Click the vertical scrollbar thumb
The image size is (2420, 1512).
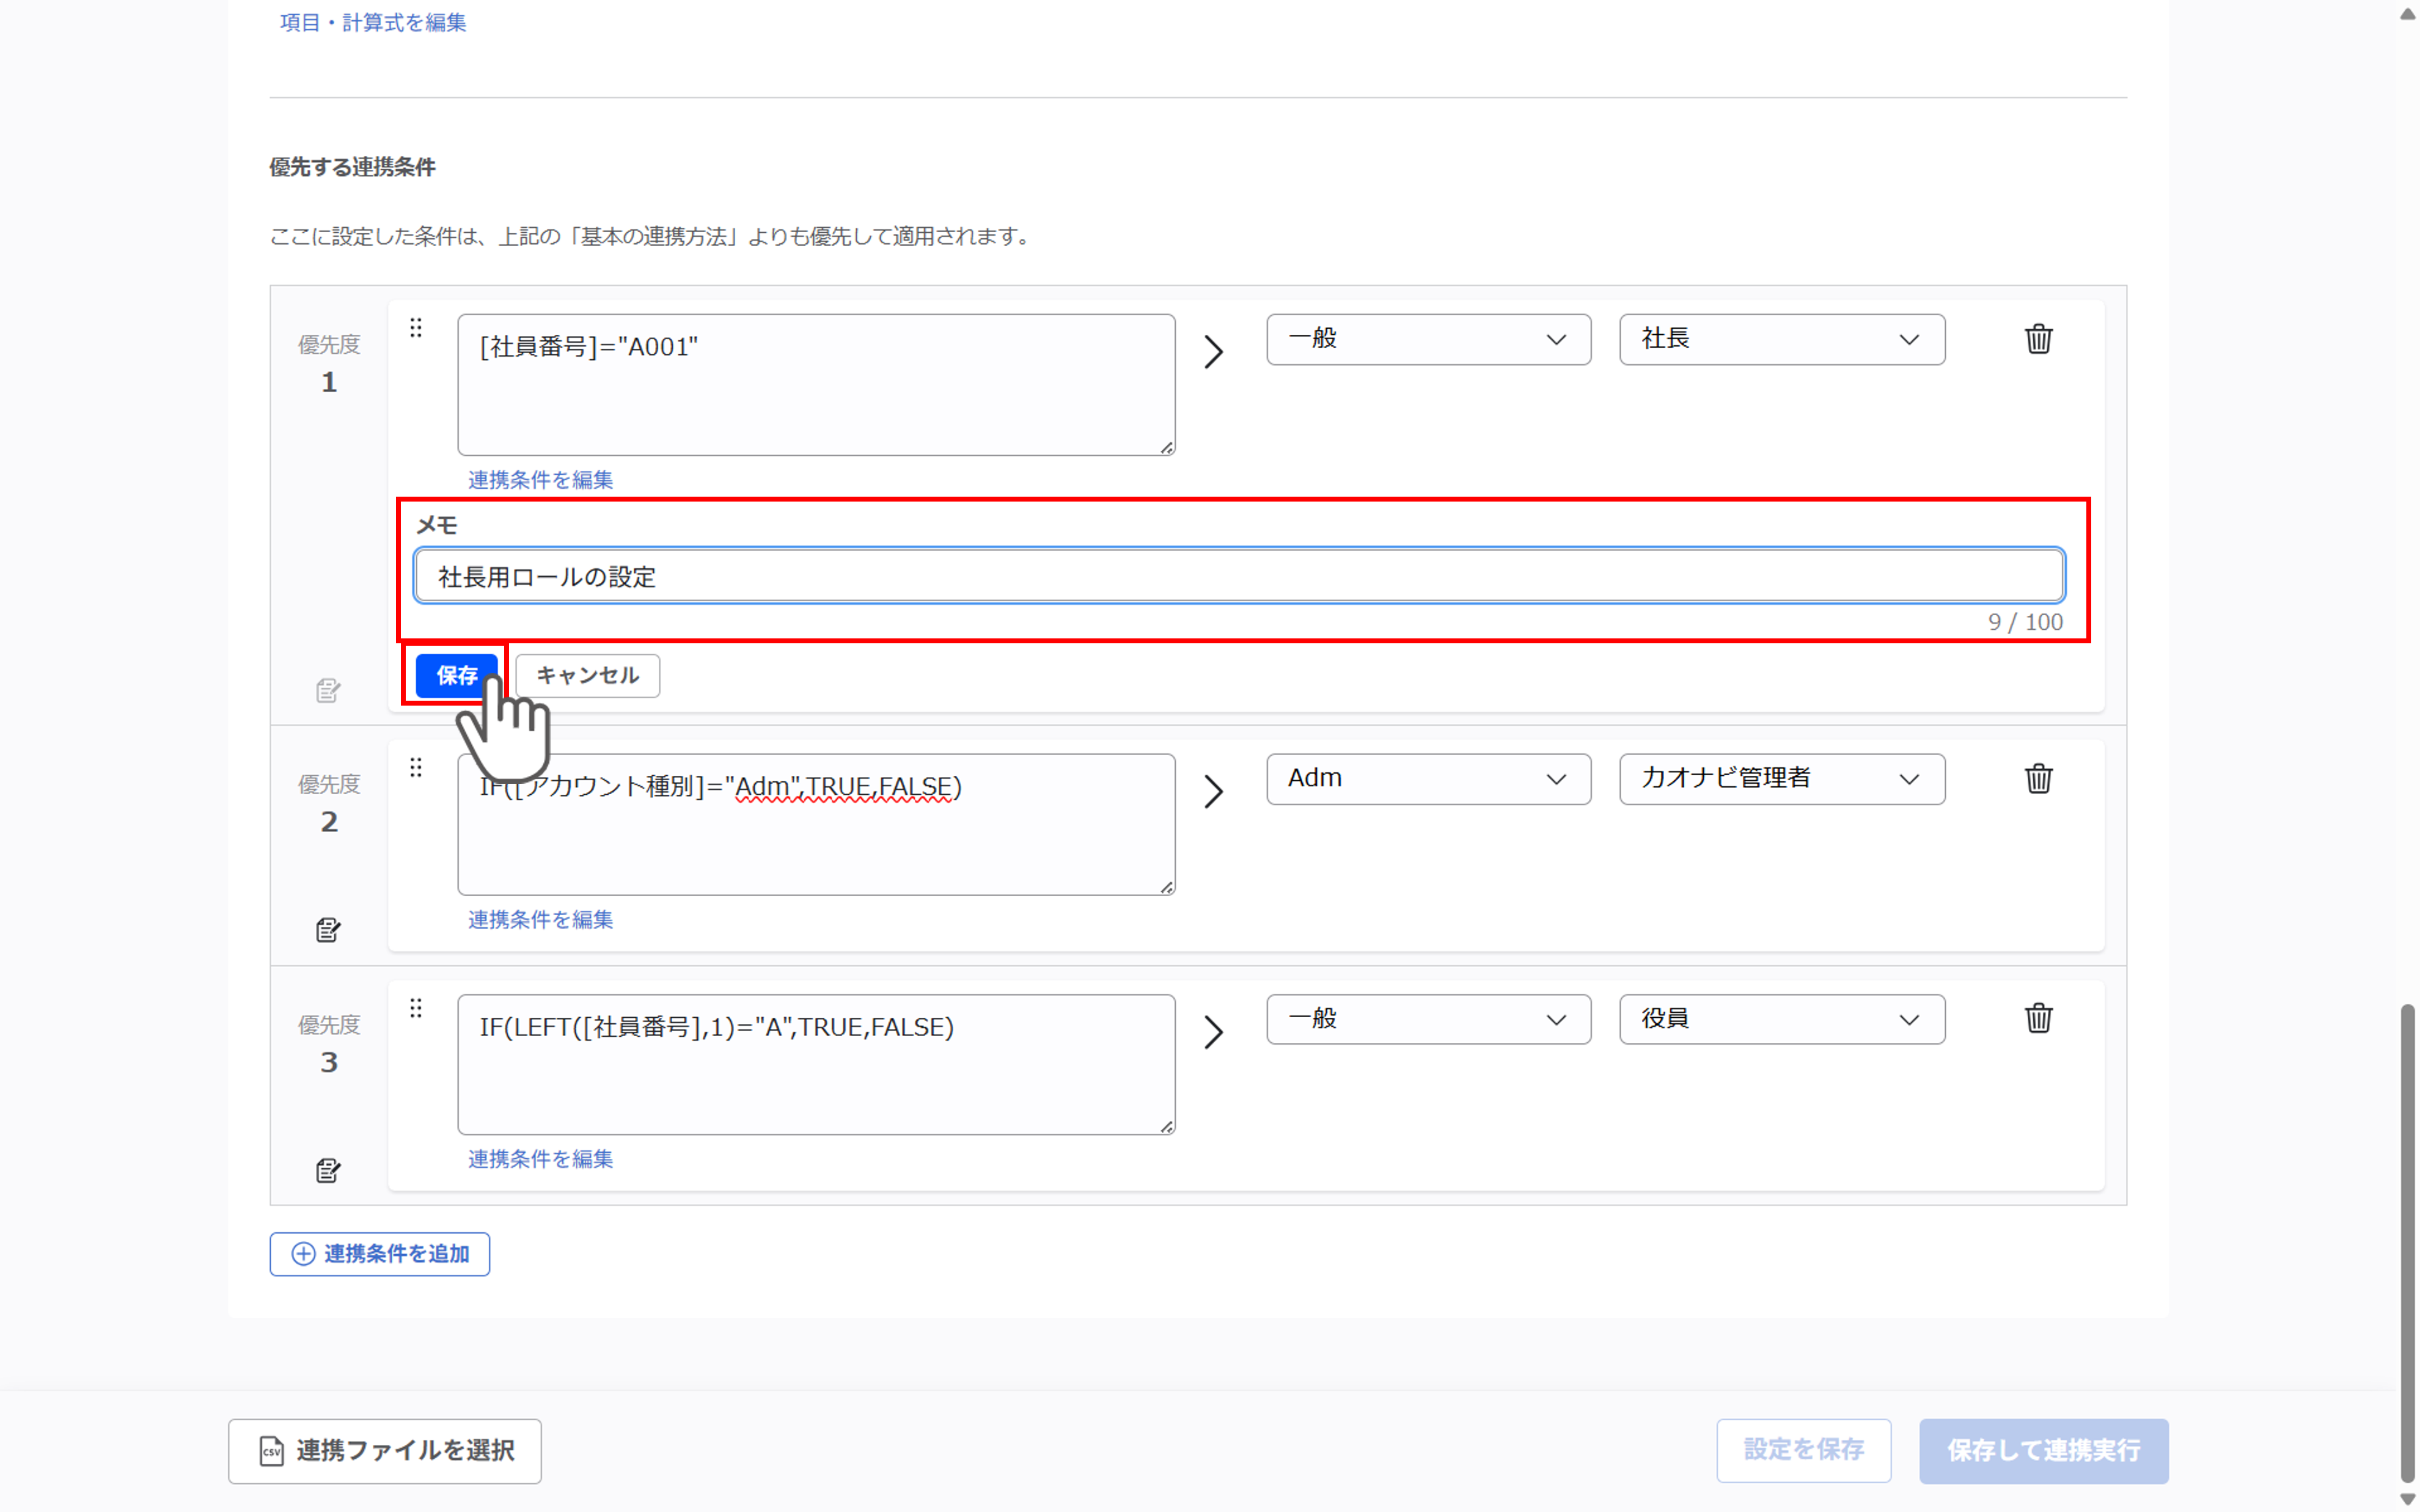[2407, 1243]
